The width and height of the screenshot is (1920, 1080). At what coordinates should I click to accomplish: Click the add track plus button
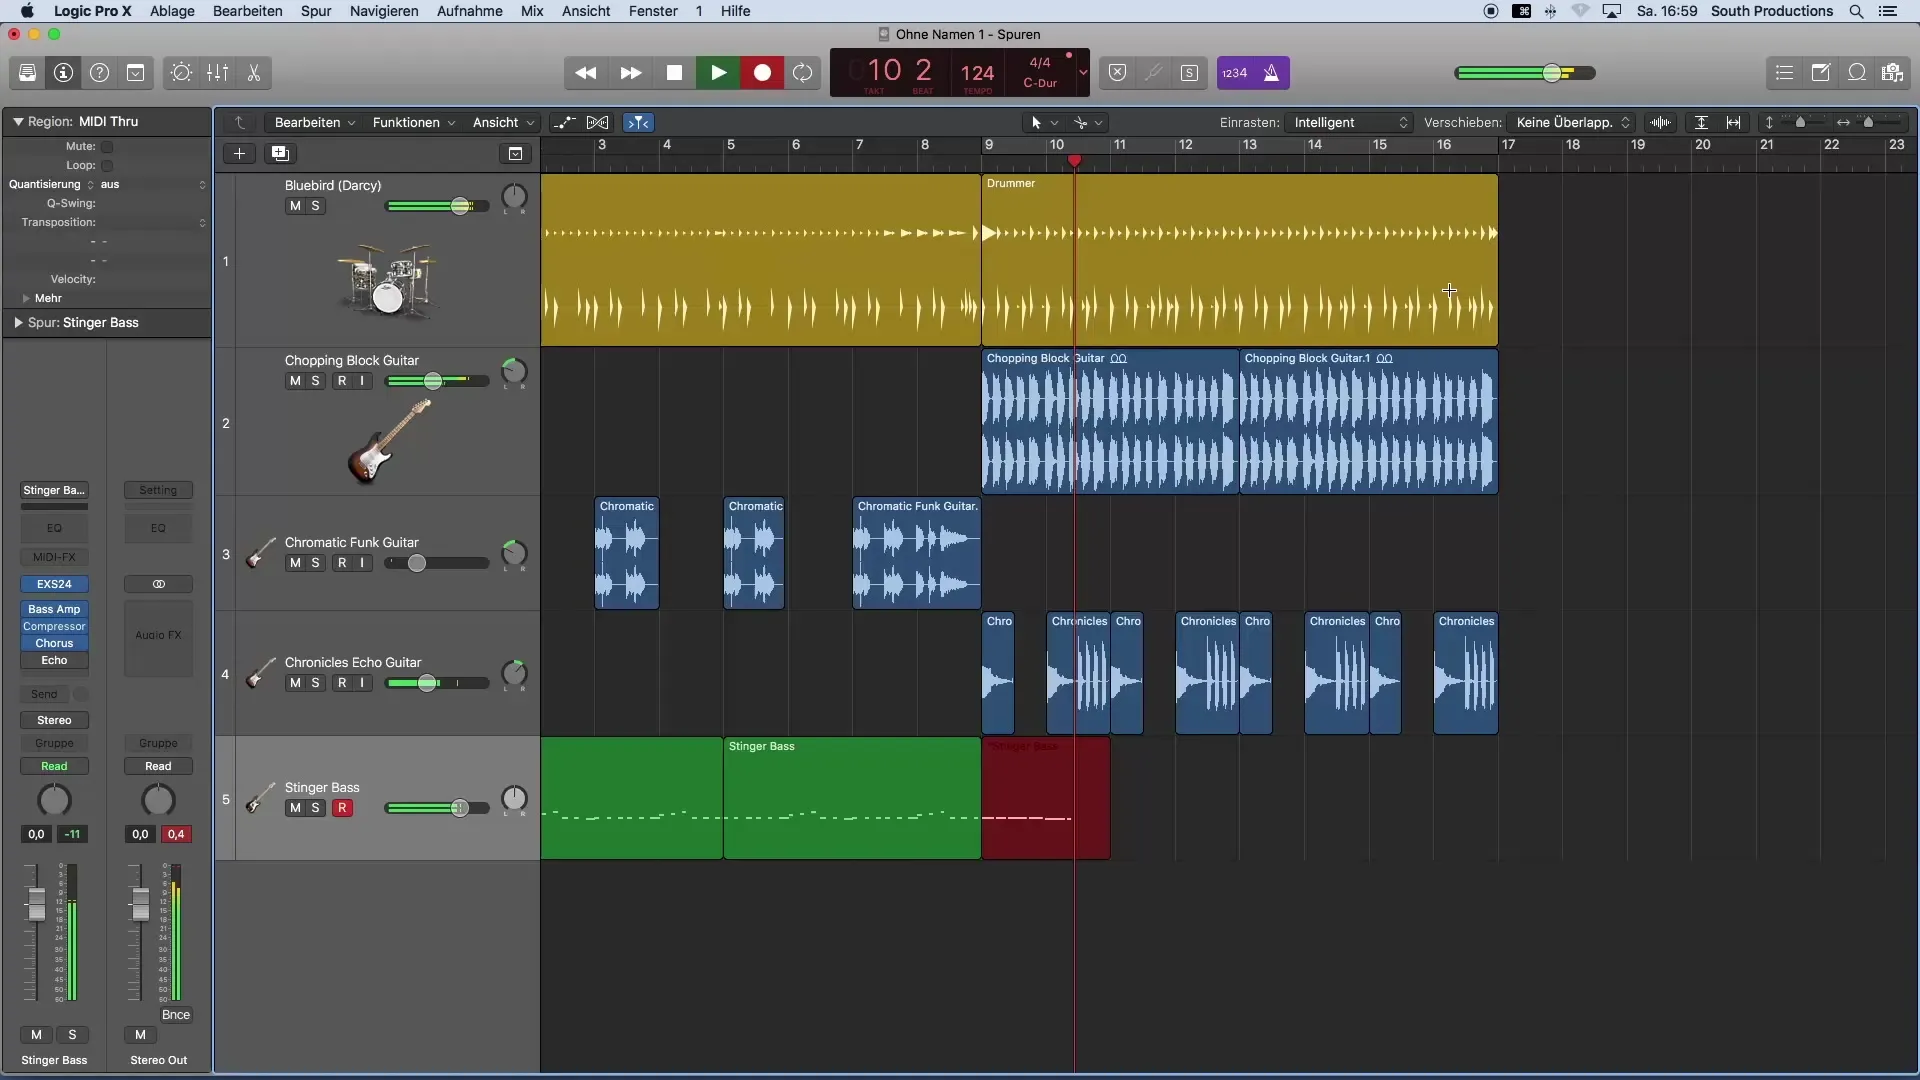[239, 153]
